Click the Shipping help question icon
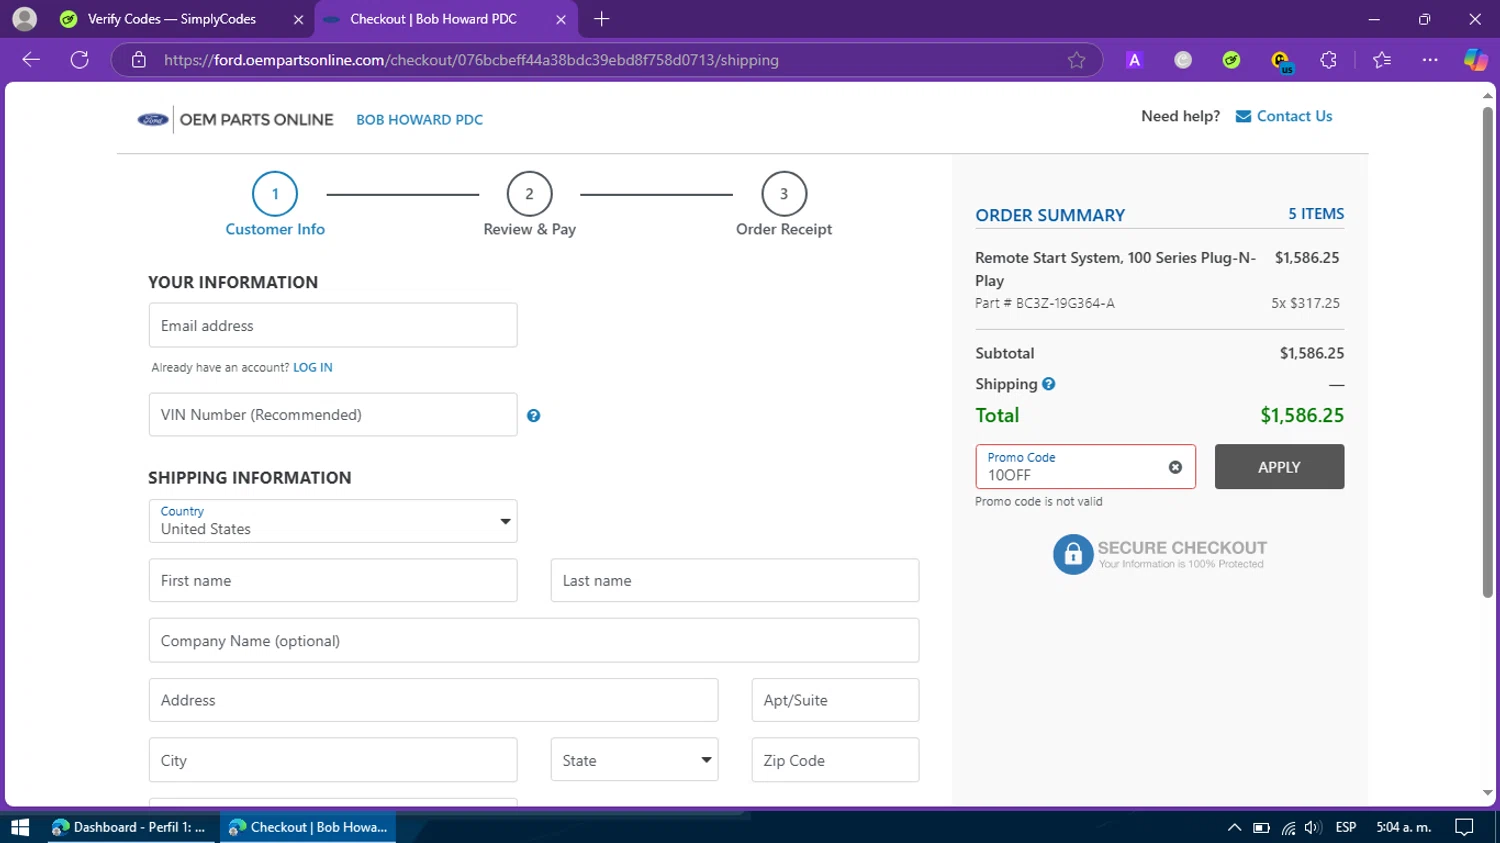Screen dimensions: 1500x843 [1048, 384]
